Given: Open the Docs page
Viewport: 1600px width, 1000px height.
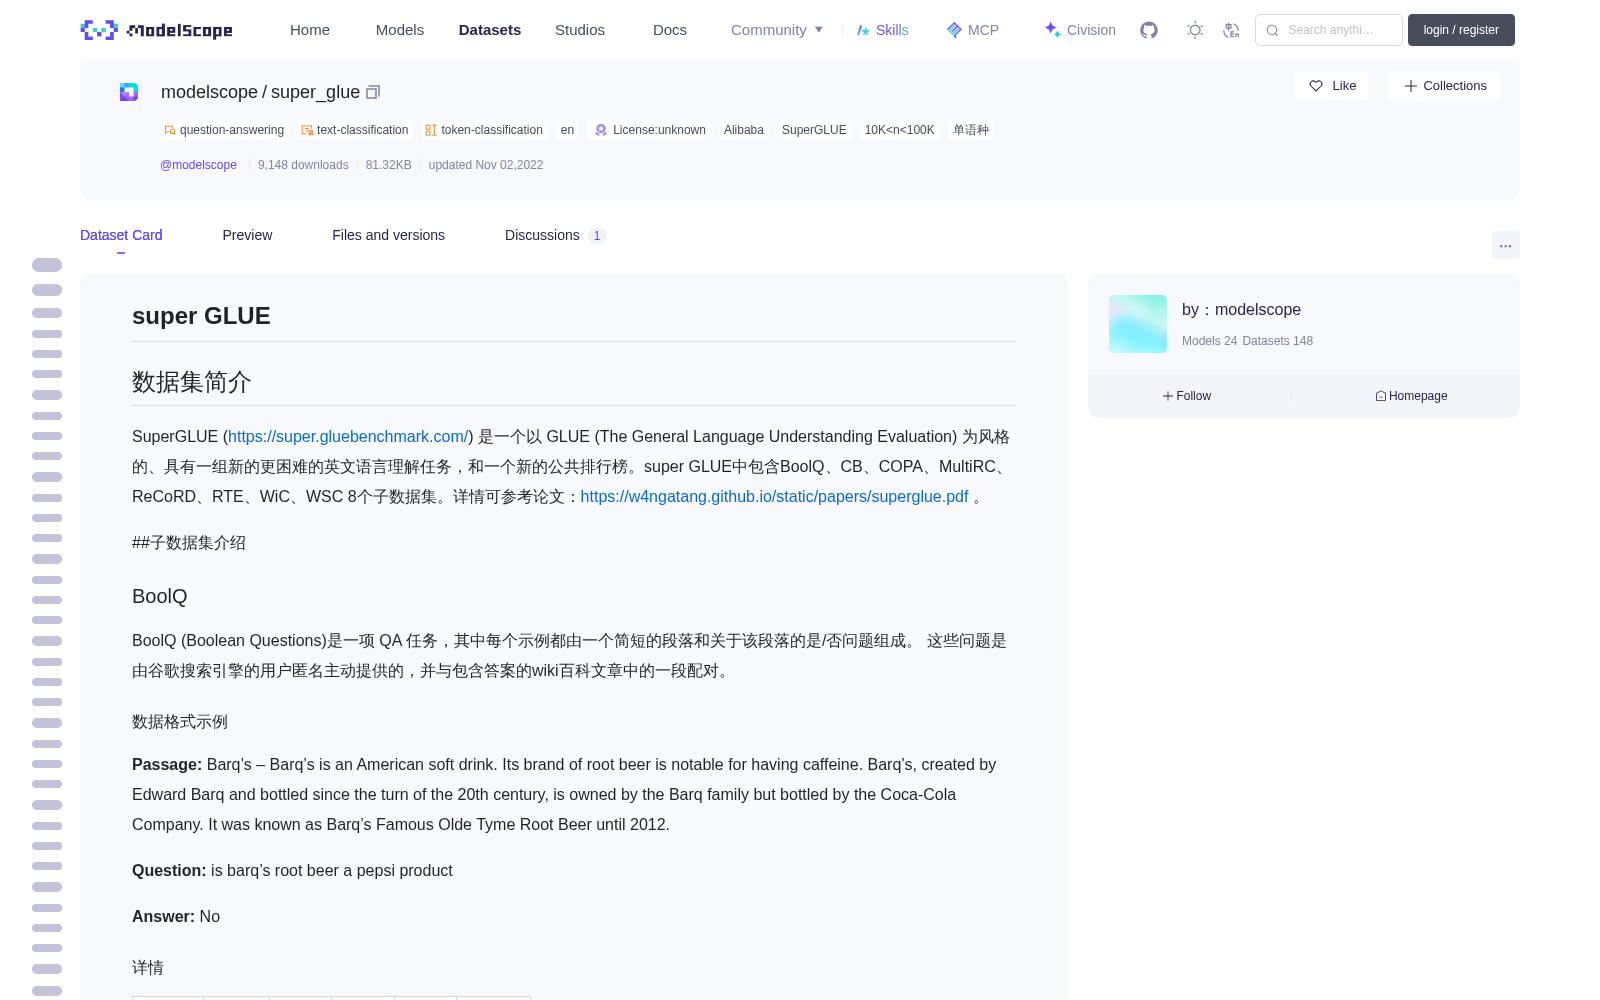Looking at the screenshot, I should [670, 30].
